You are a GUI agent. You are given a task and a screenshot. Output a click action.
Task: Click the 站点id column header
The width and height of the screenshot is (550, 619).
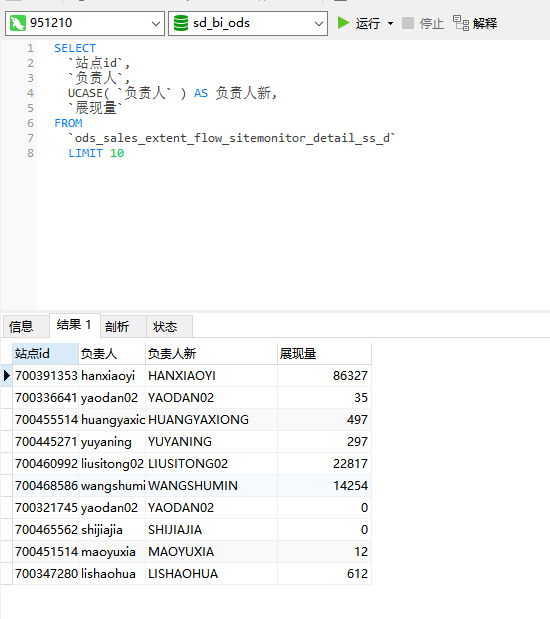tap(45, 353)
